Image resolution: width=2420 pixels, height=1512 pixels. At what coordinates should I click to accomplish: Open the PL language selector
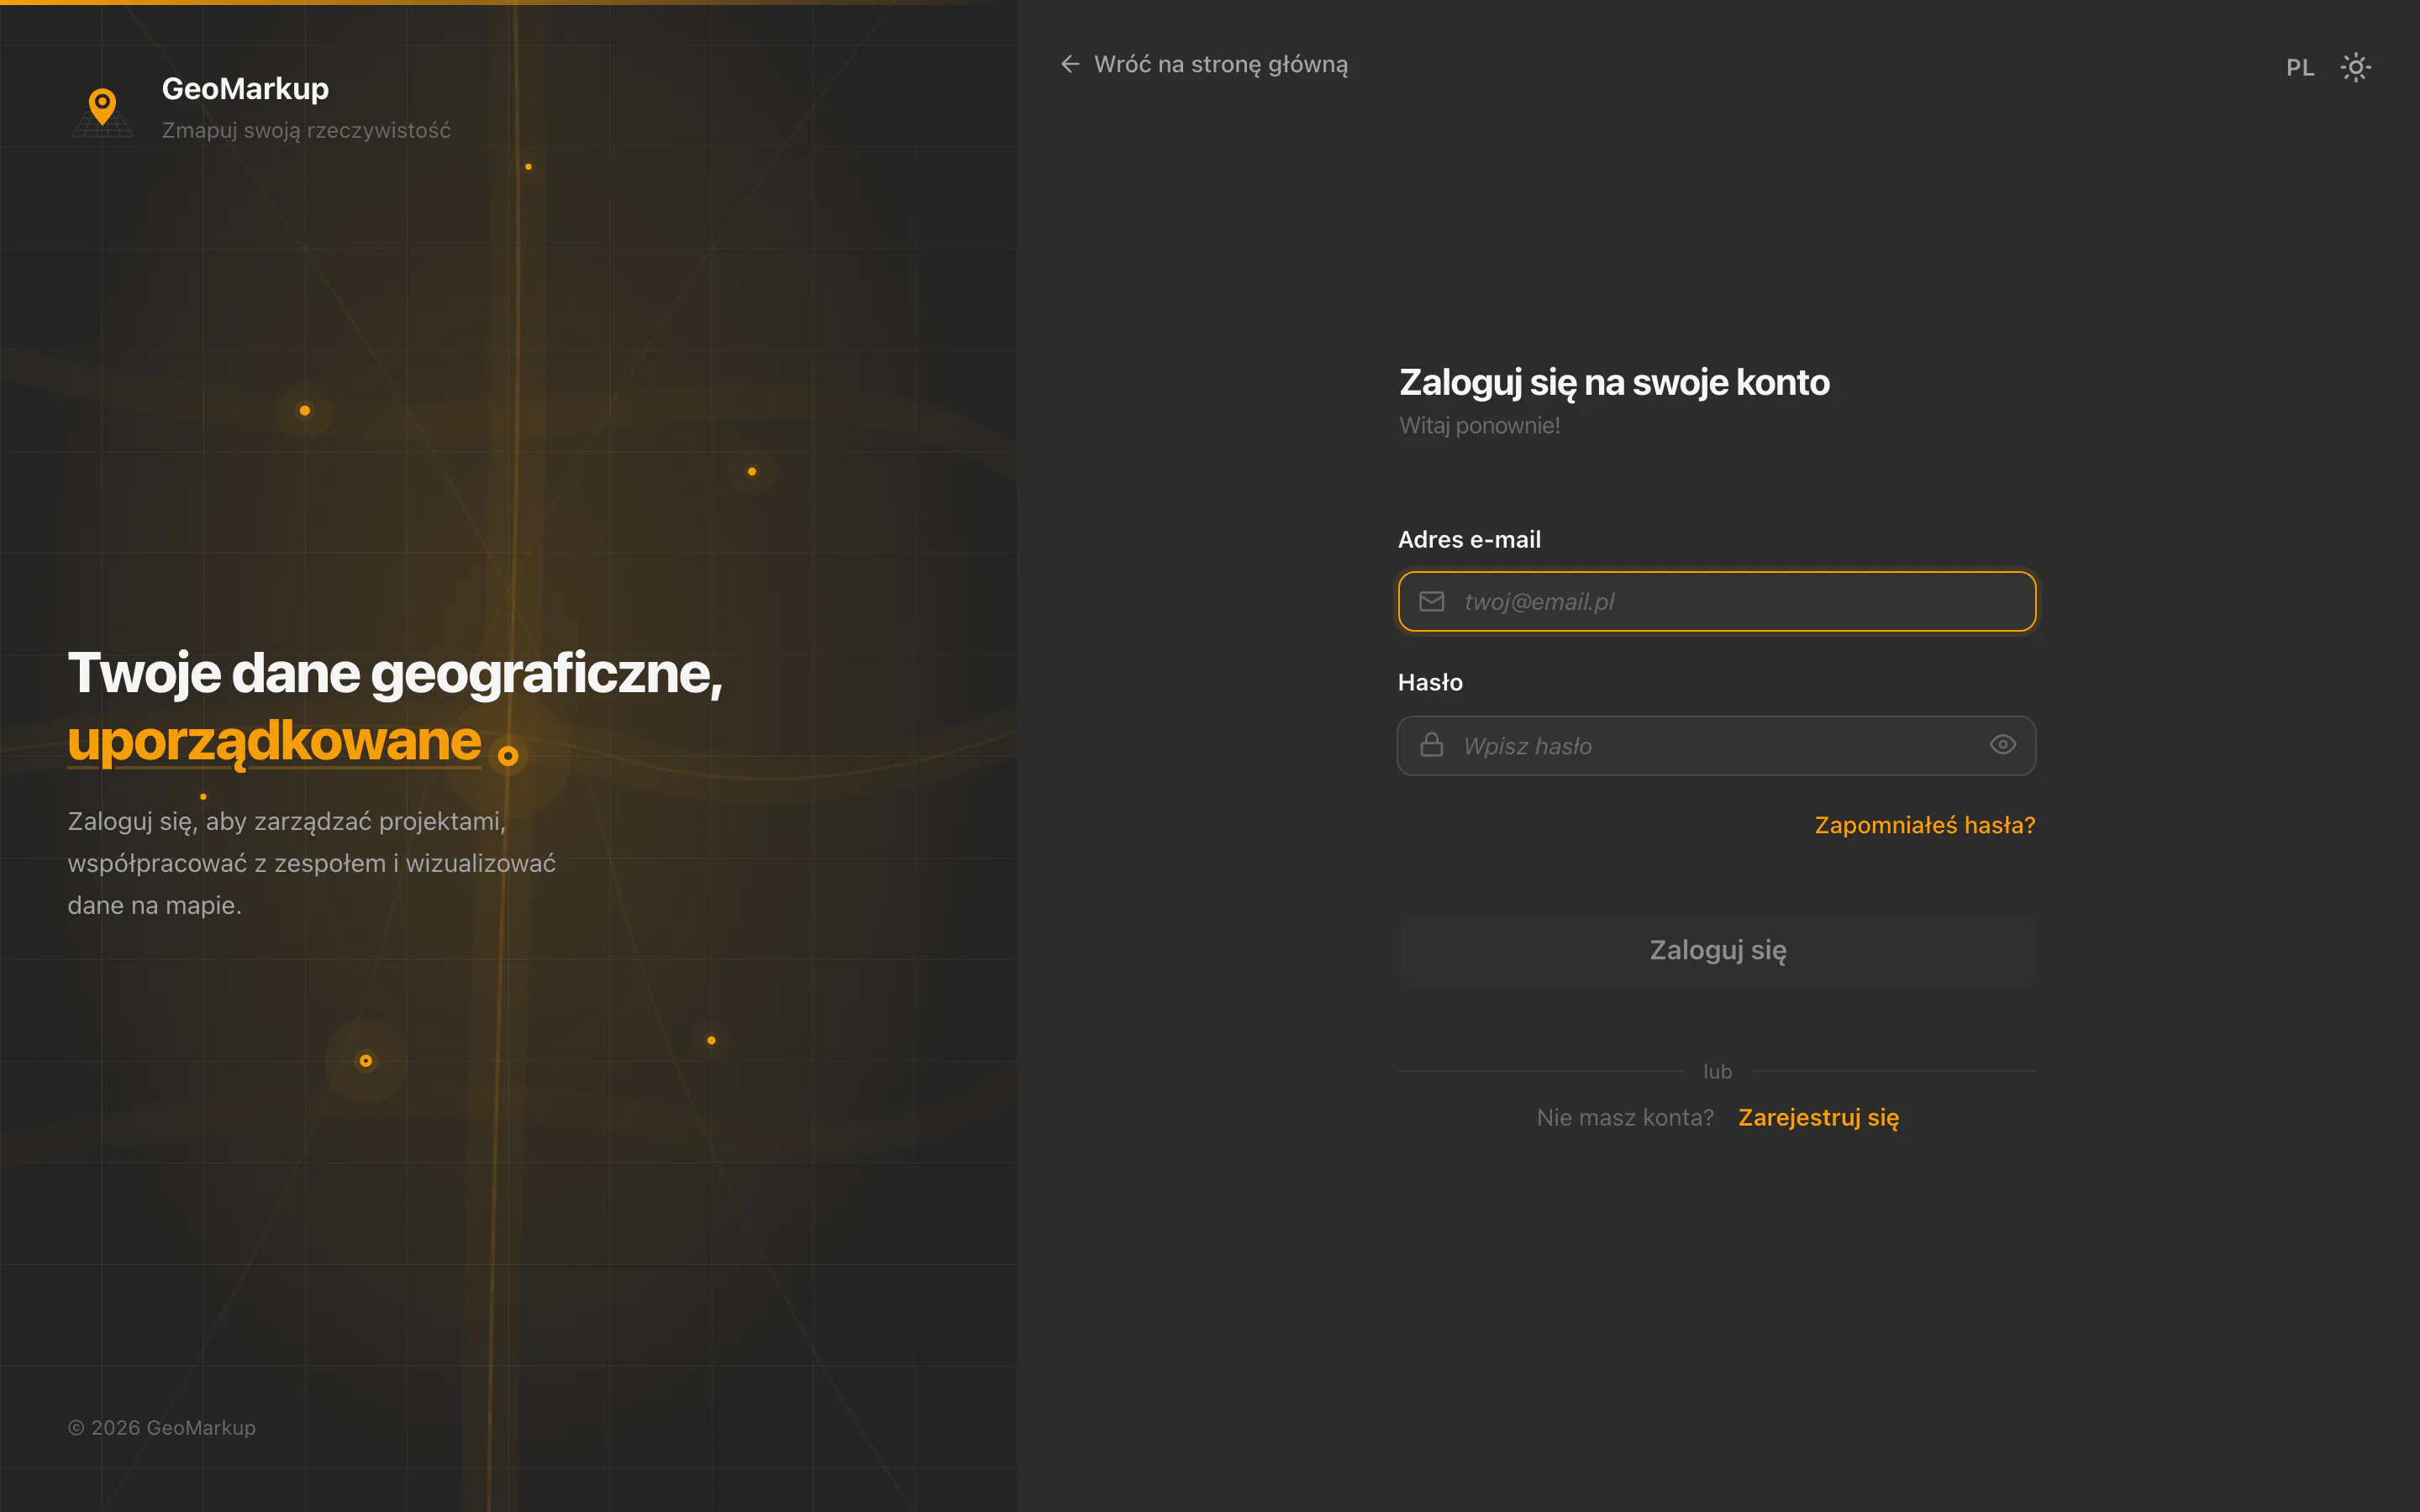pyautogui.click(x=2300, y=67)
